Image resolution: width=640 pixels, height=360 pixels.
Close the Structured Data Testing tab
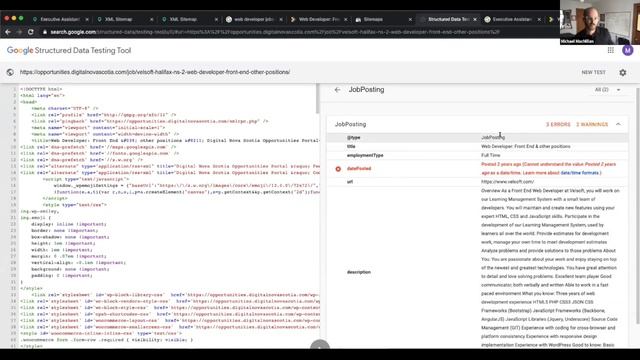(475, 19)
